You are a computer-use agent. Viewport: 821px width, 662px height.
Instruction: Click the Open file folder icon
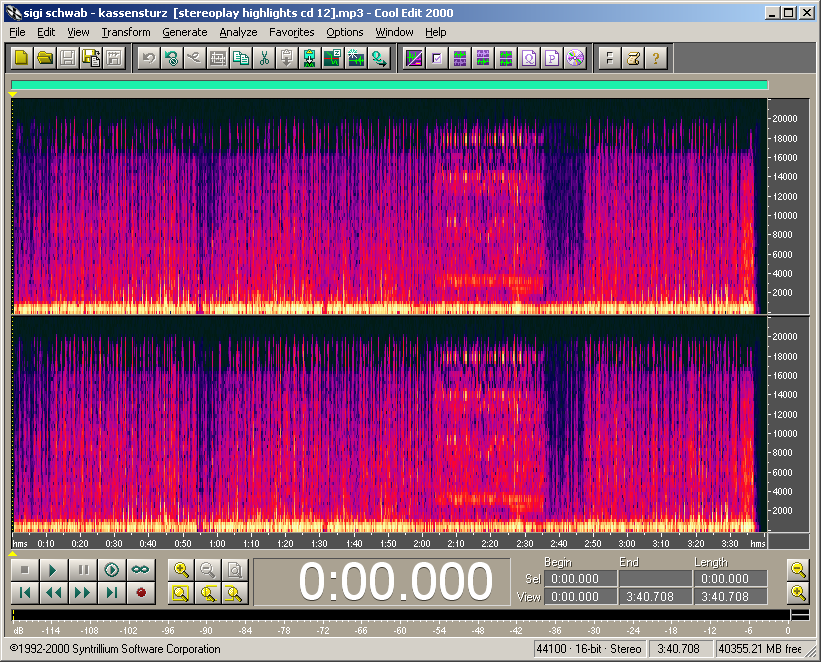45,58
